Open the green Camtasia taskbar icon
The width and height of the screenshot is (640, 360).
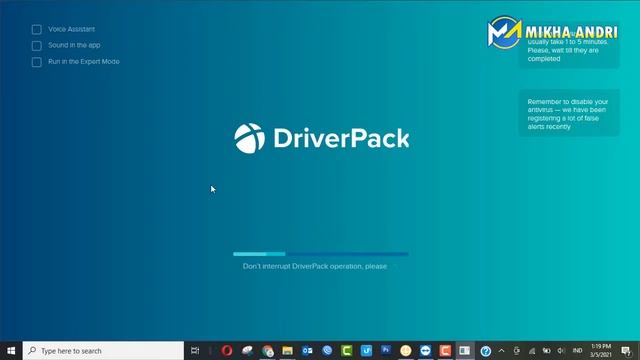pyautogui.click(x=347, y=351)
